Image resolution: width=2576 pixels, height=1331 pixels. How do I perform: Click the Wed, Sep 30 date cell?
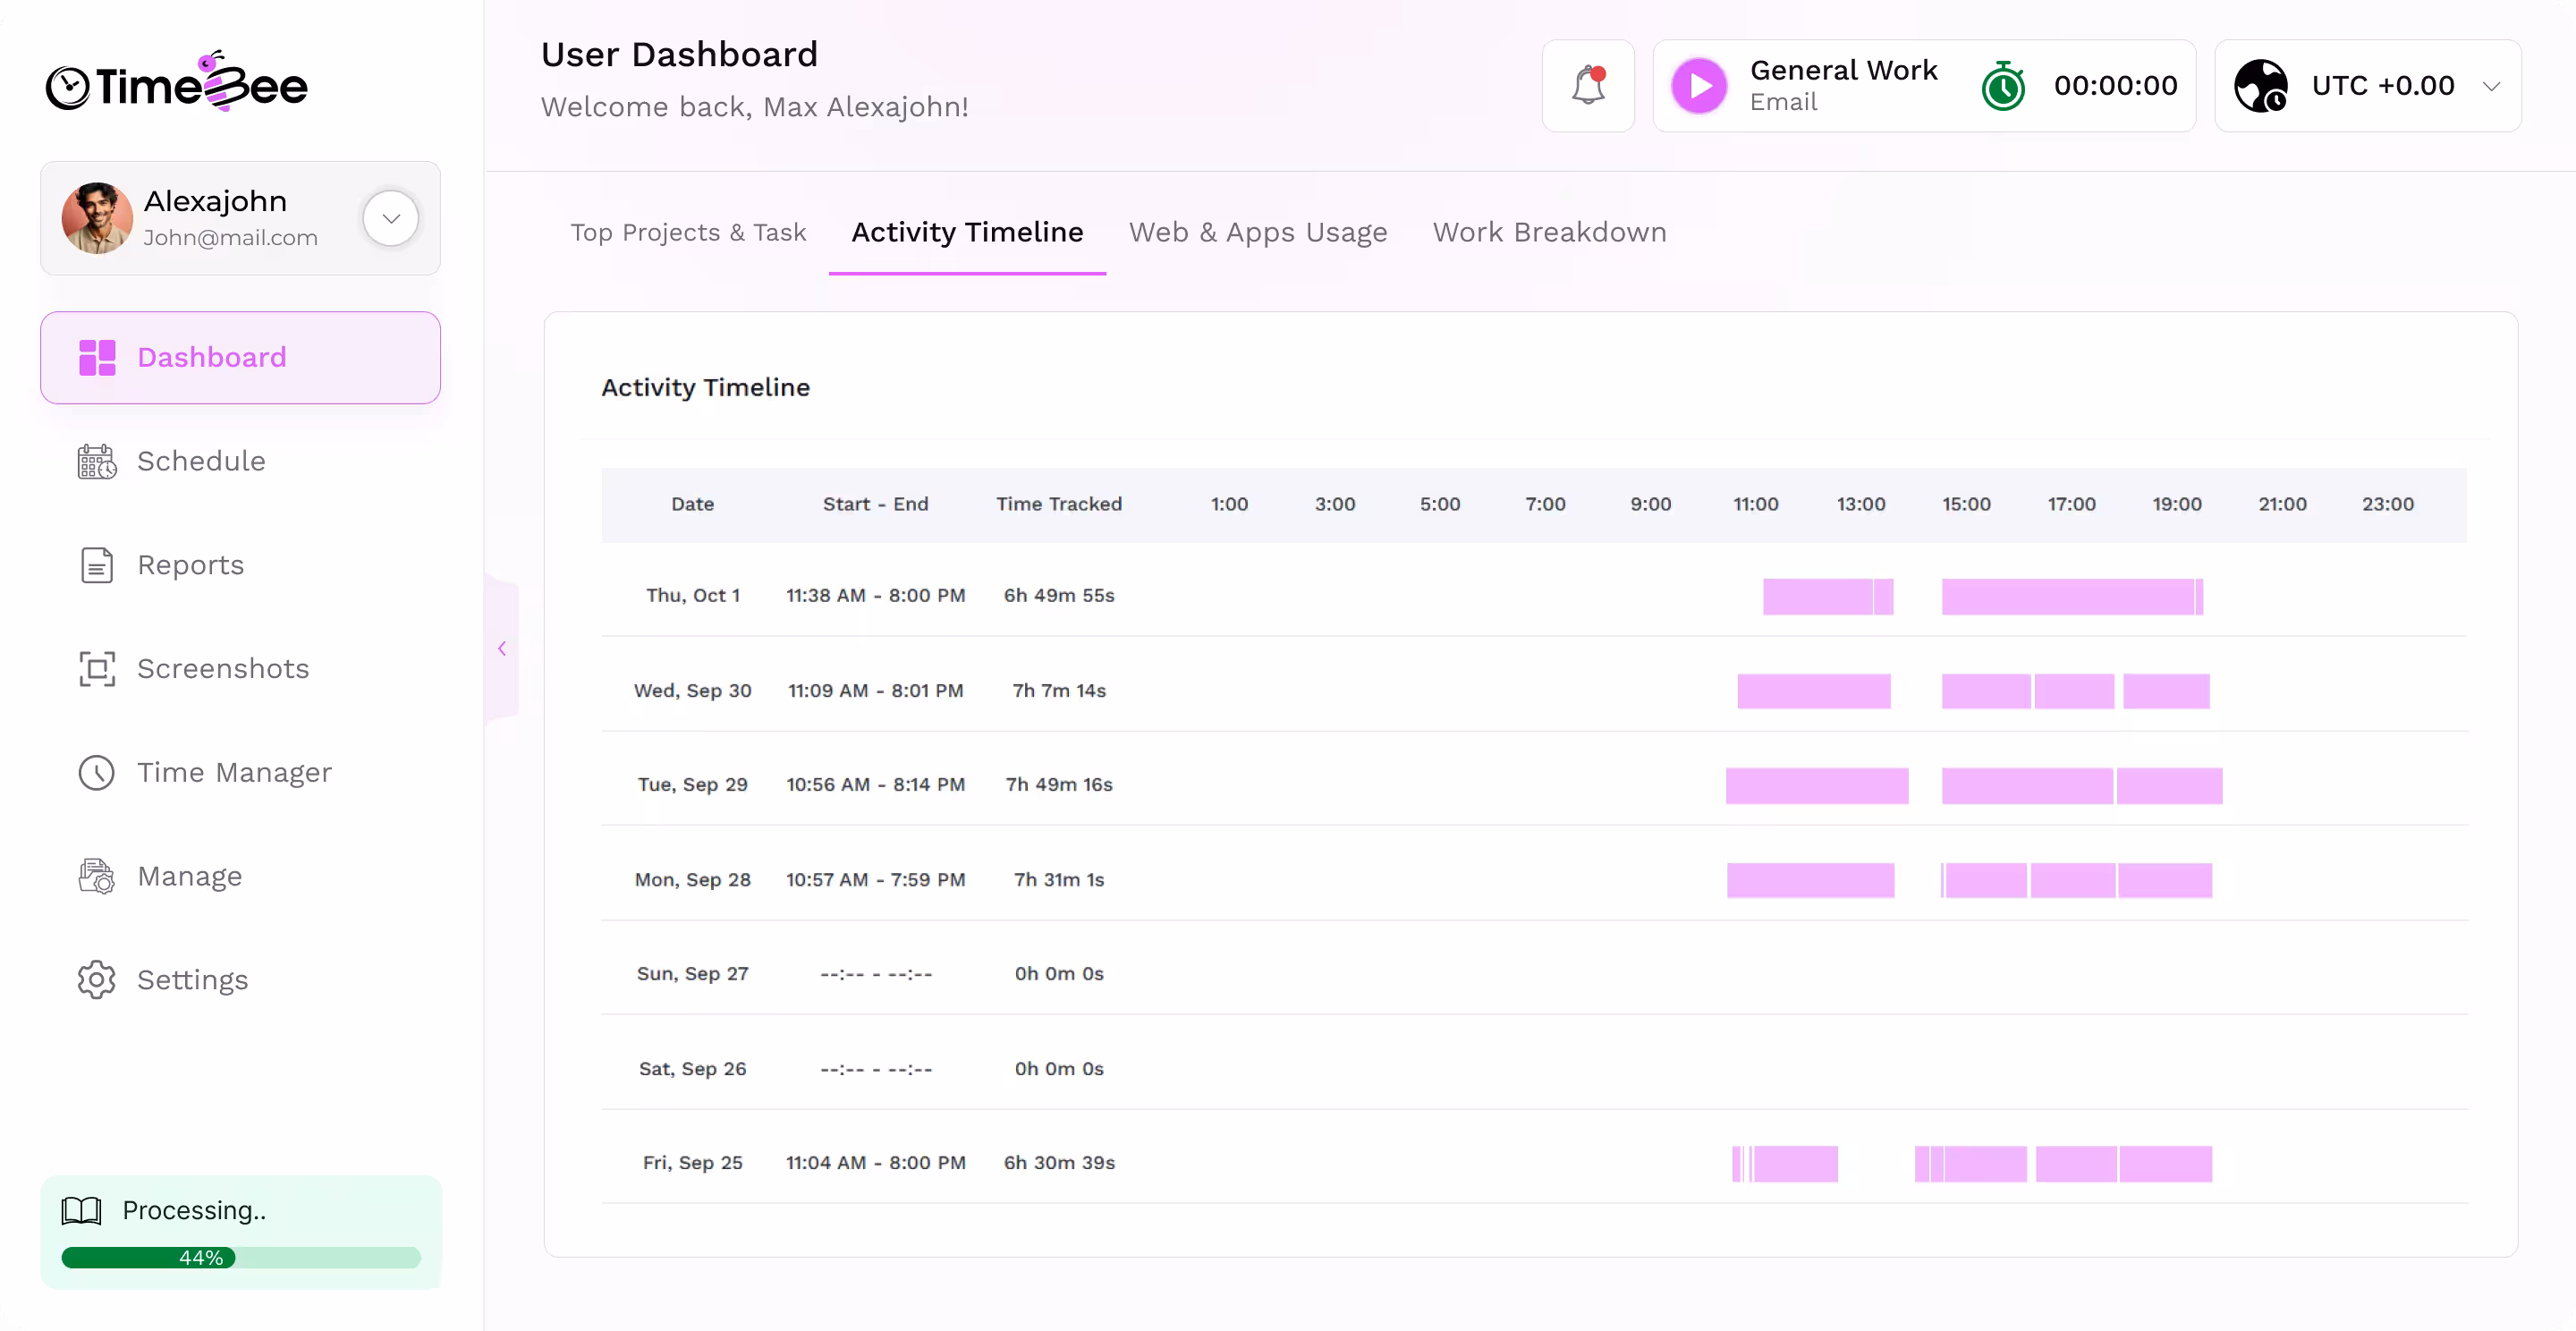tap(692, 691)
